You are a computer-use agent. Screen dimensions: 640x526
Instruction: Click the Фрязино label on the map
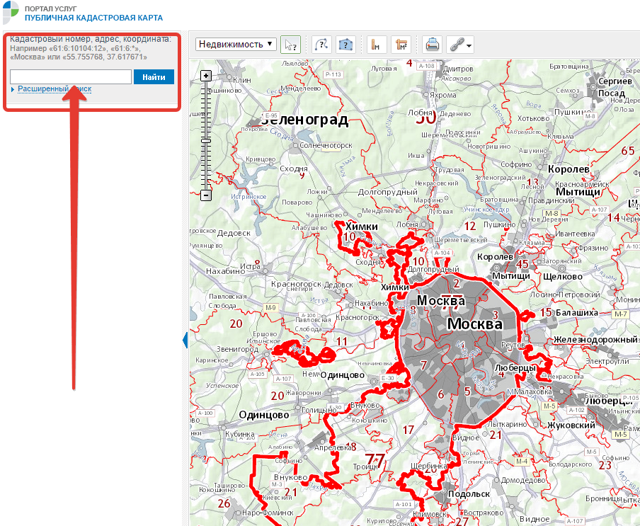coord(591,248)
